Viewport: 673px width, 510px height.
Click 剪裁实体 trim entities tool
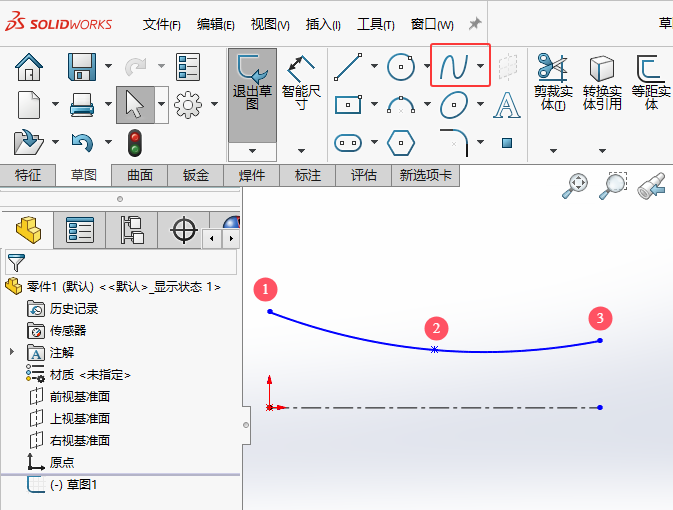(553, 82)
